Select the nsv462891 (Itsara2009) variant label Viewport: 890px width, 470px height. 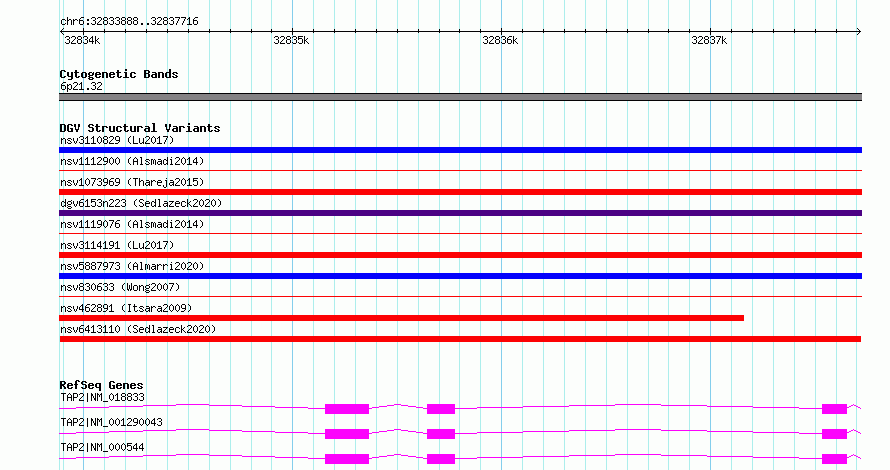pos(126,308)
